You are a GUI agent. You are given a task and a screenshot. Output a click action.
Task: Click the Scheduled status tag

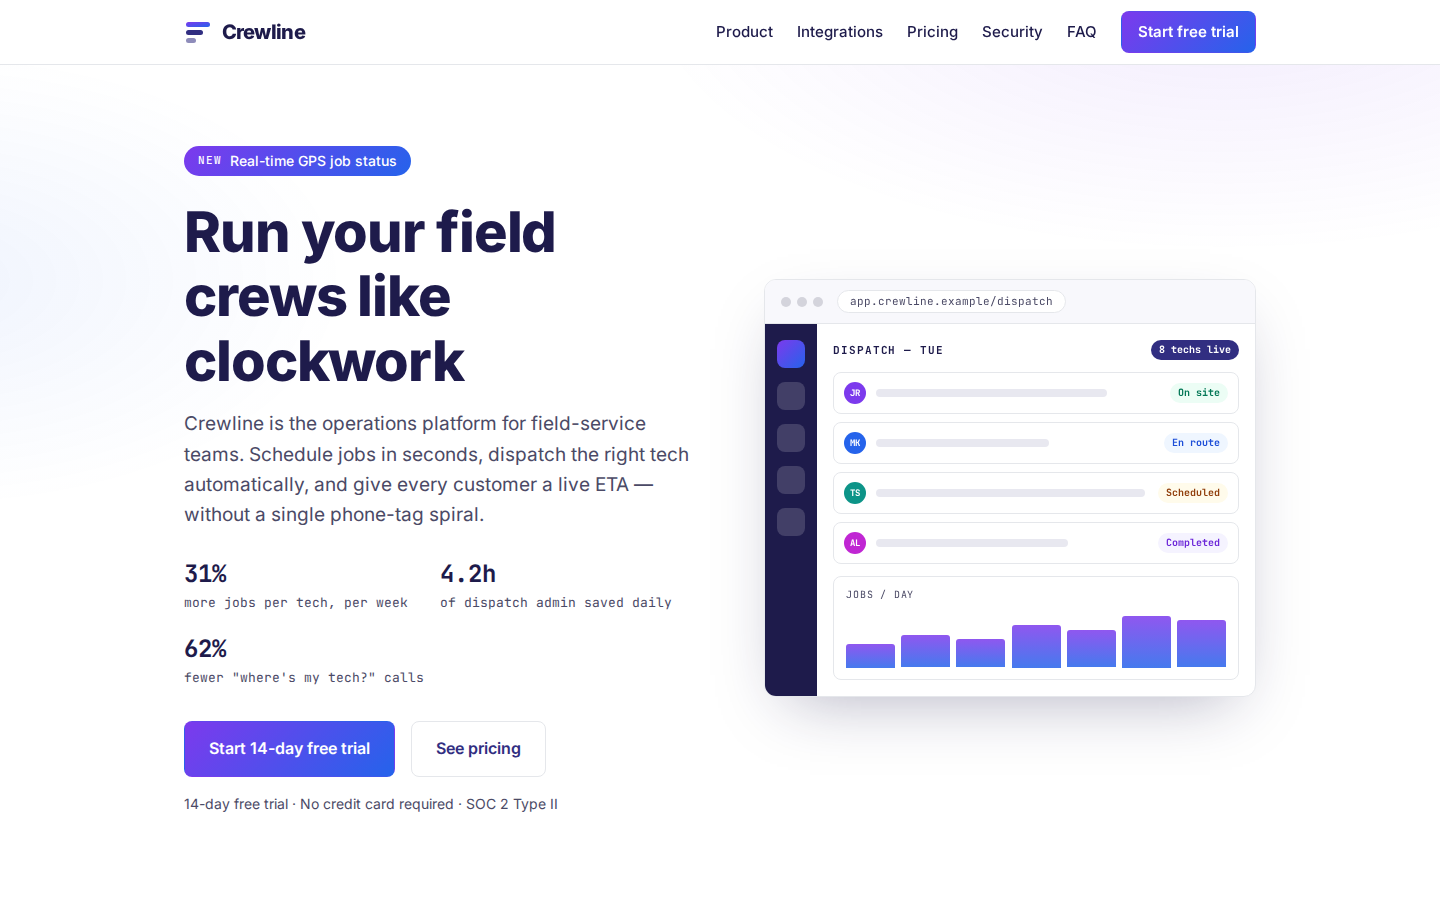pyautogui.click(x=1193, y=493)
